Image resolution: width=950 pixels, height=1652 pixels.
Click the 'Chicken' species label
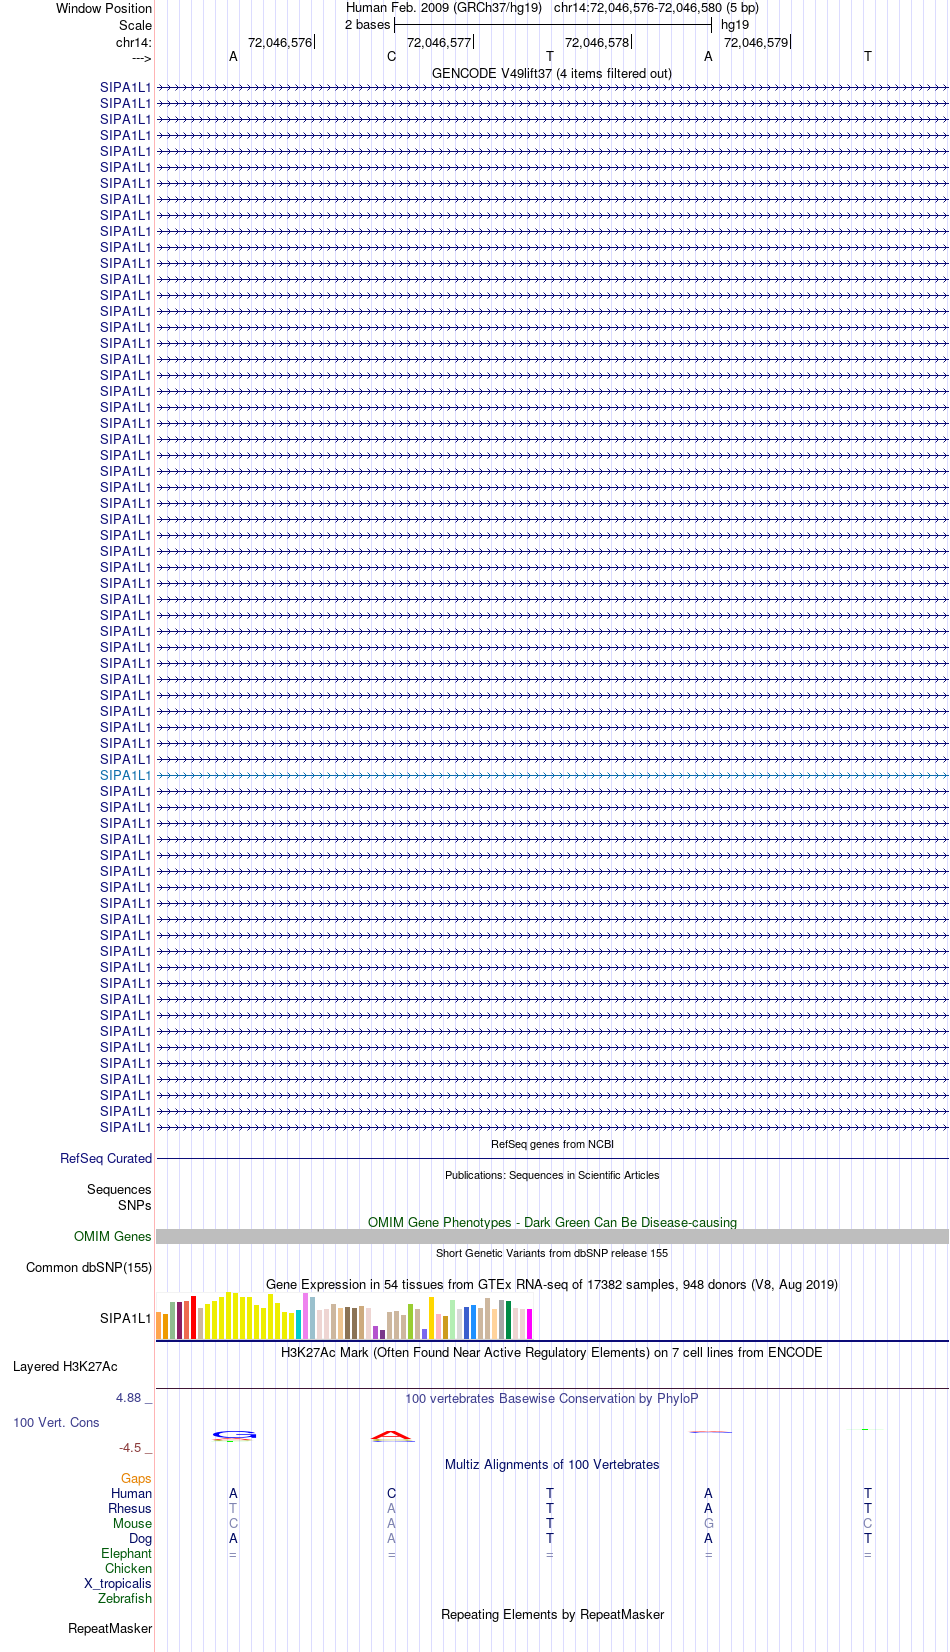(128, 1568)
